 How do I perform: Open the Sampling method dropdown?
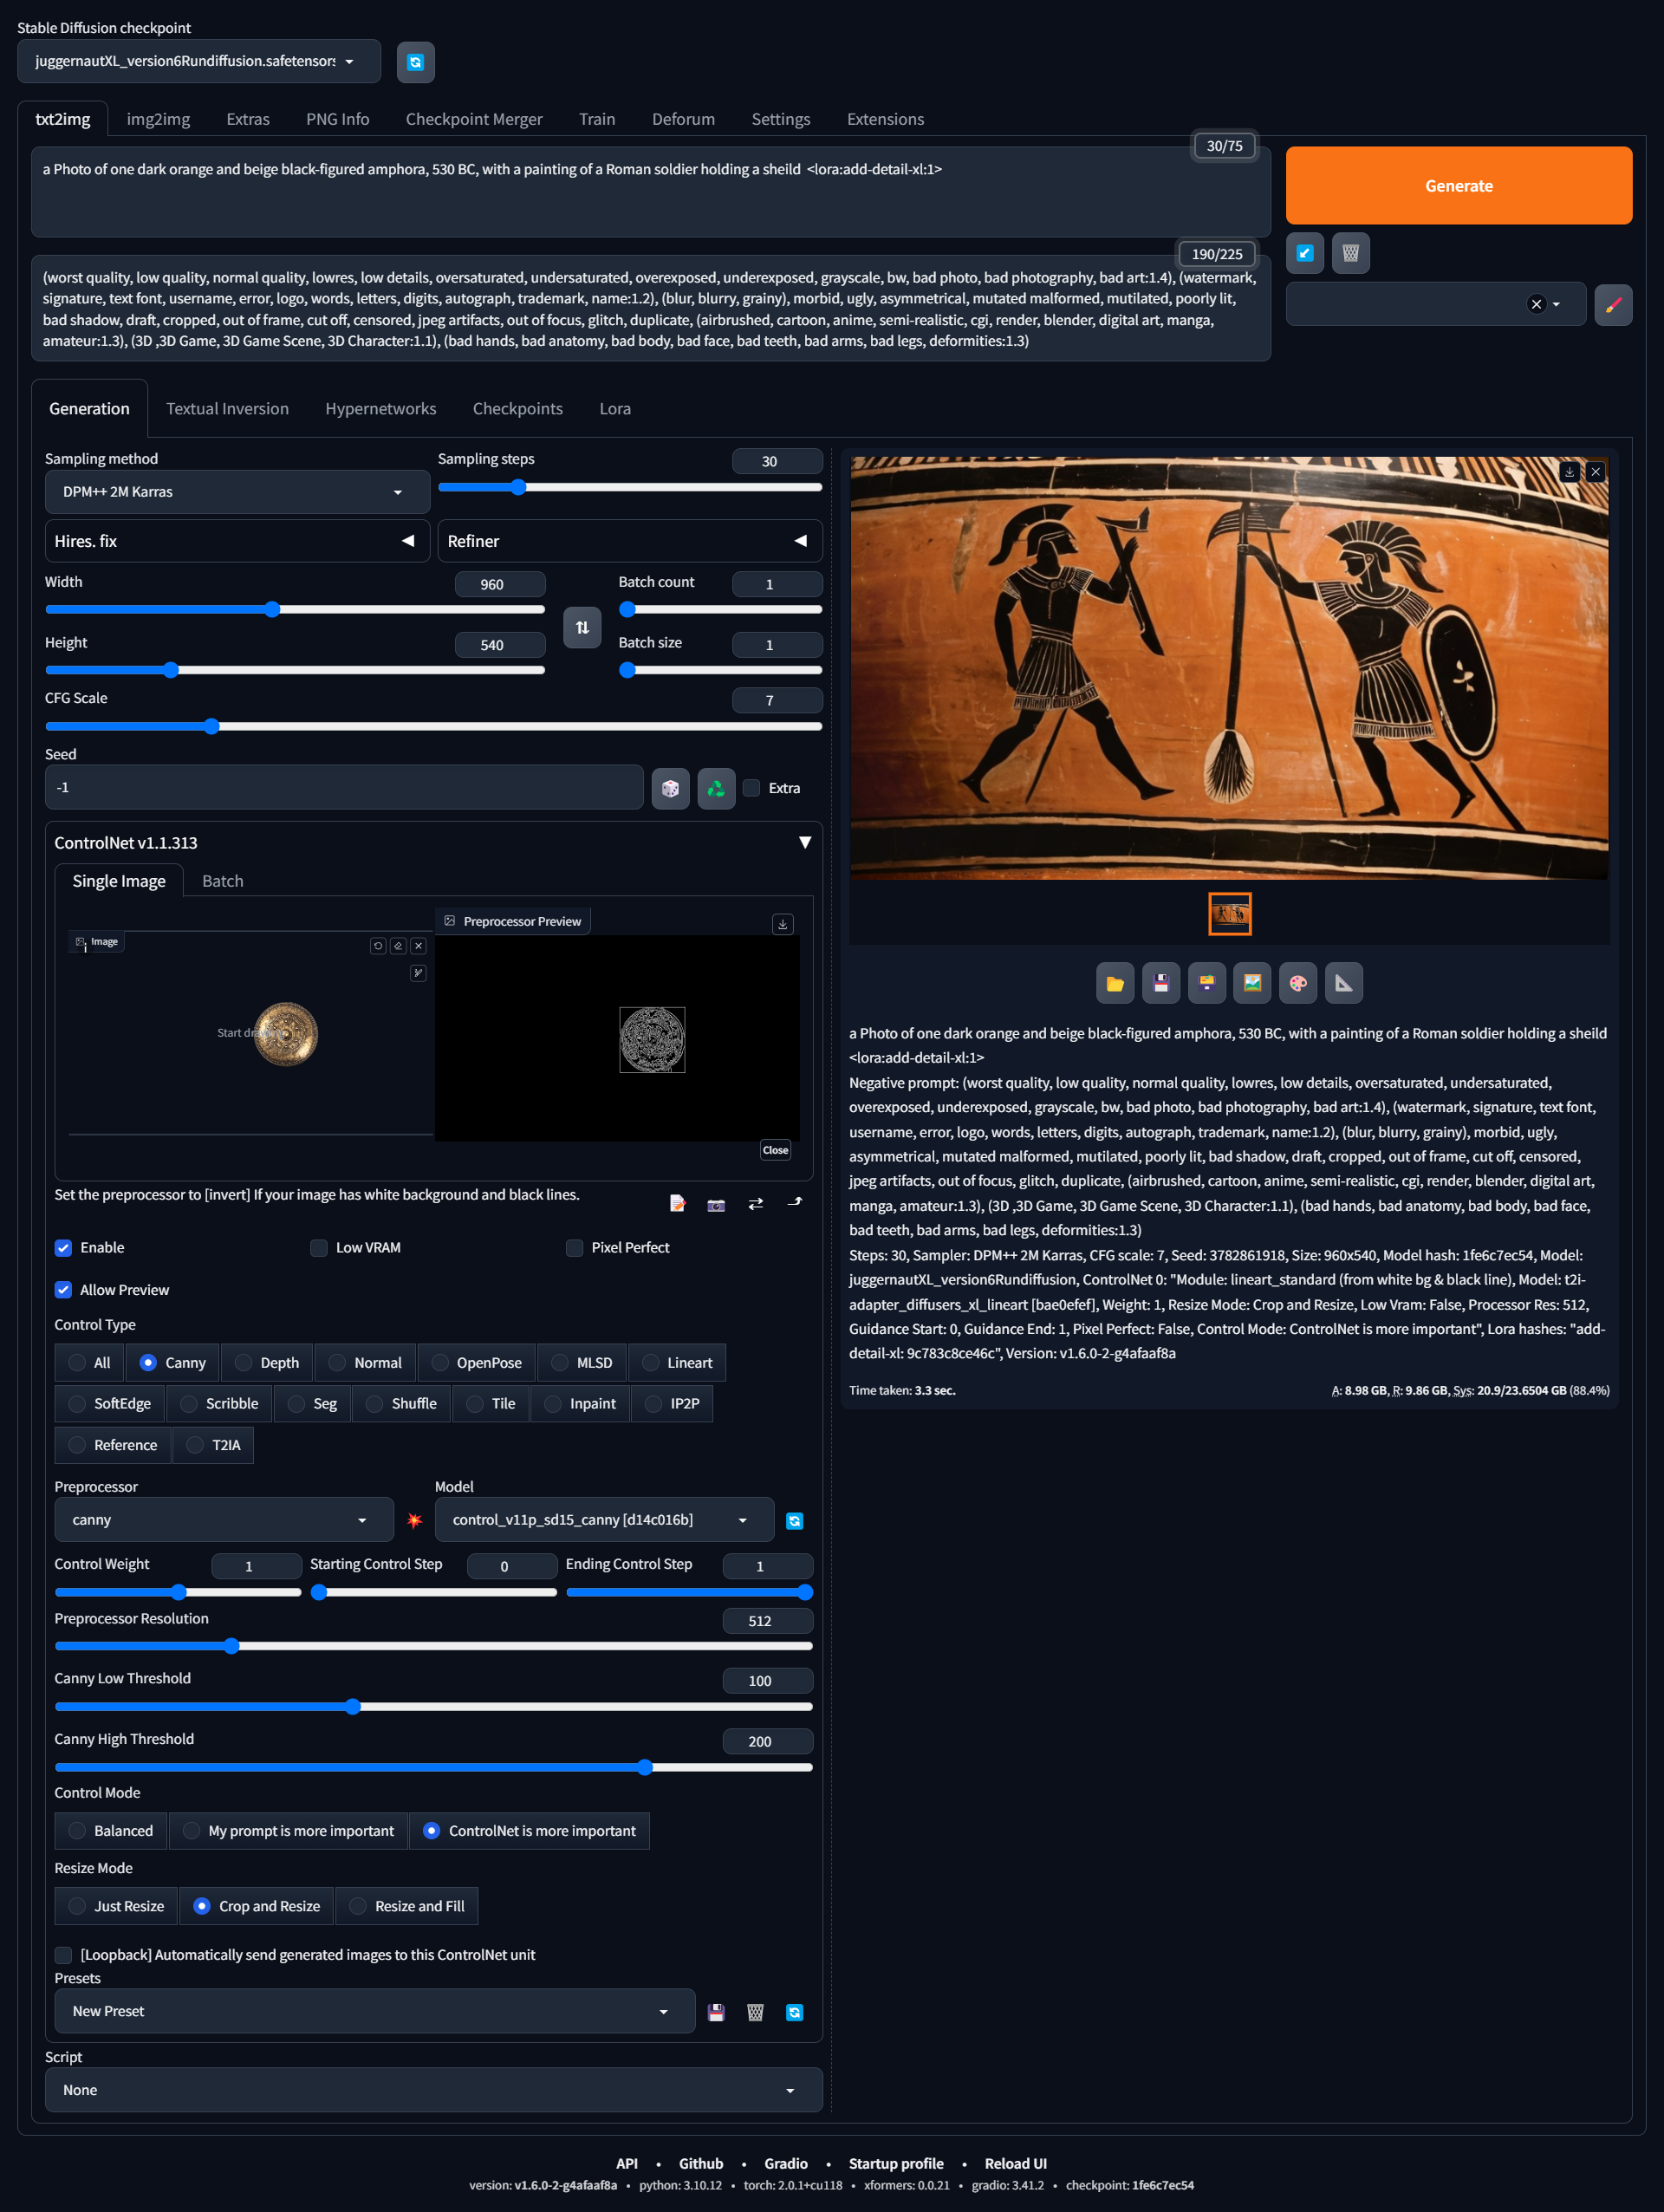click(x=237, y=492)
